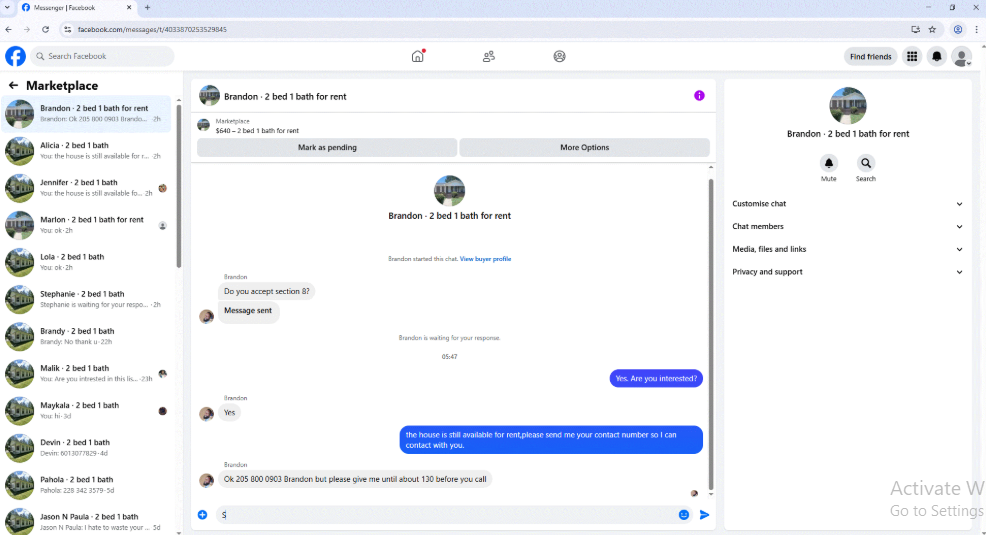Open the account profile avatar menu

coord(961,57)
